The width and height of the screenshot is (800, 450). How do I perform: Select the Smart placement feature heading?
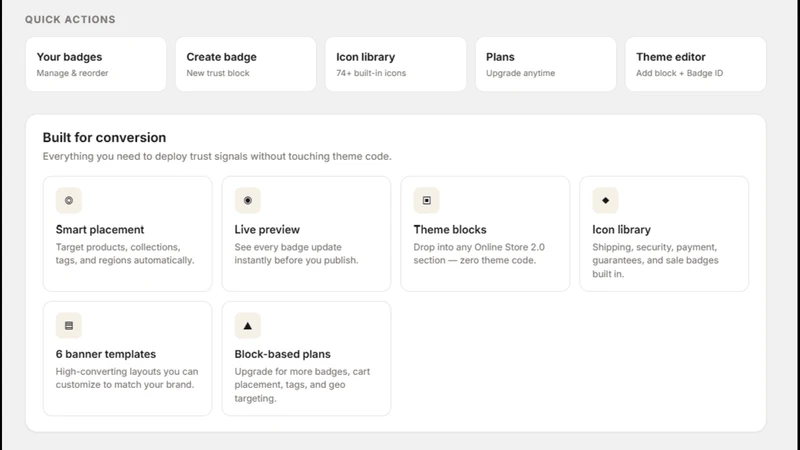[100, 230]
